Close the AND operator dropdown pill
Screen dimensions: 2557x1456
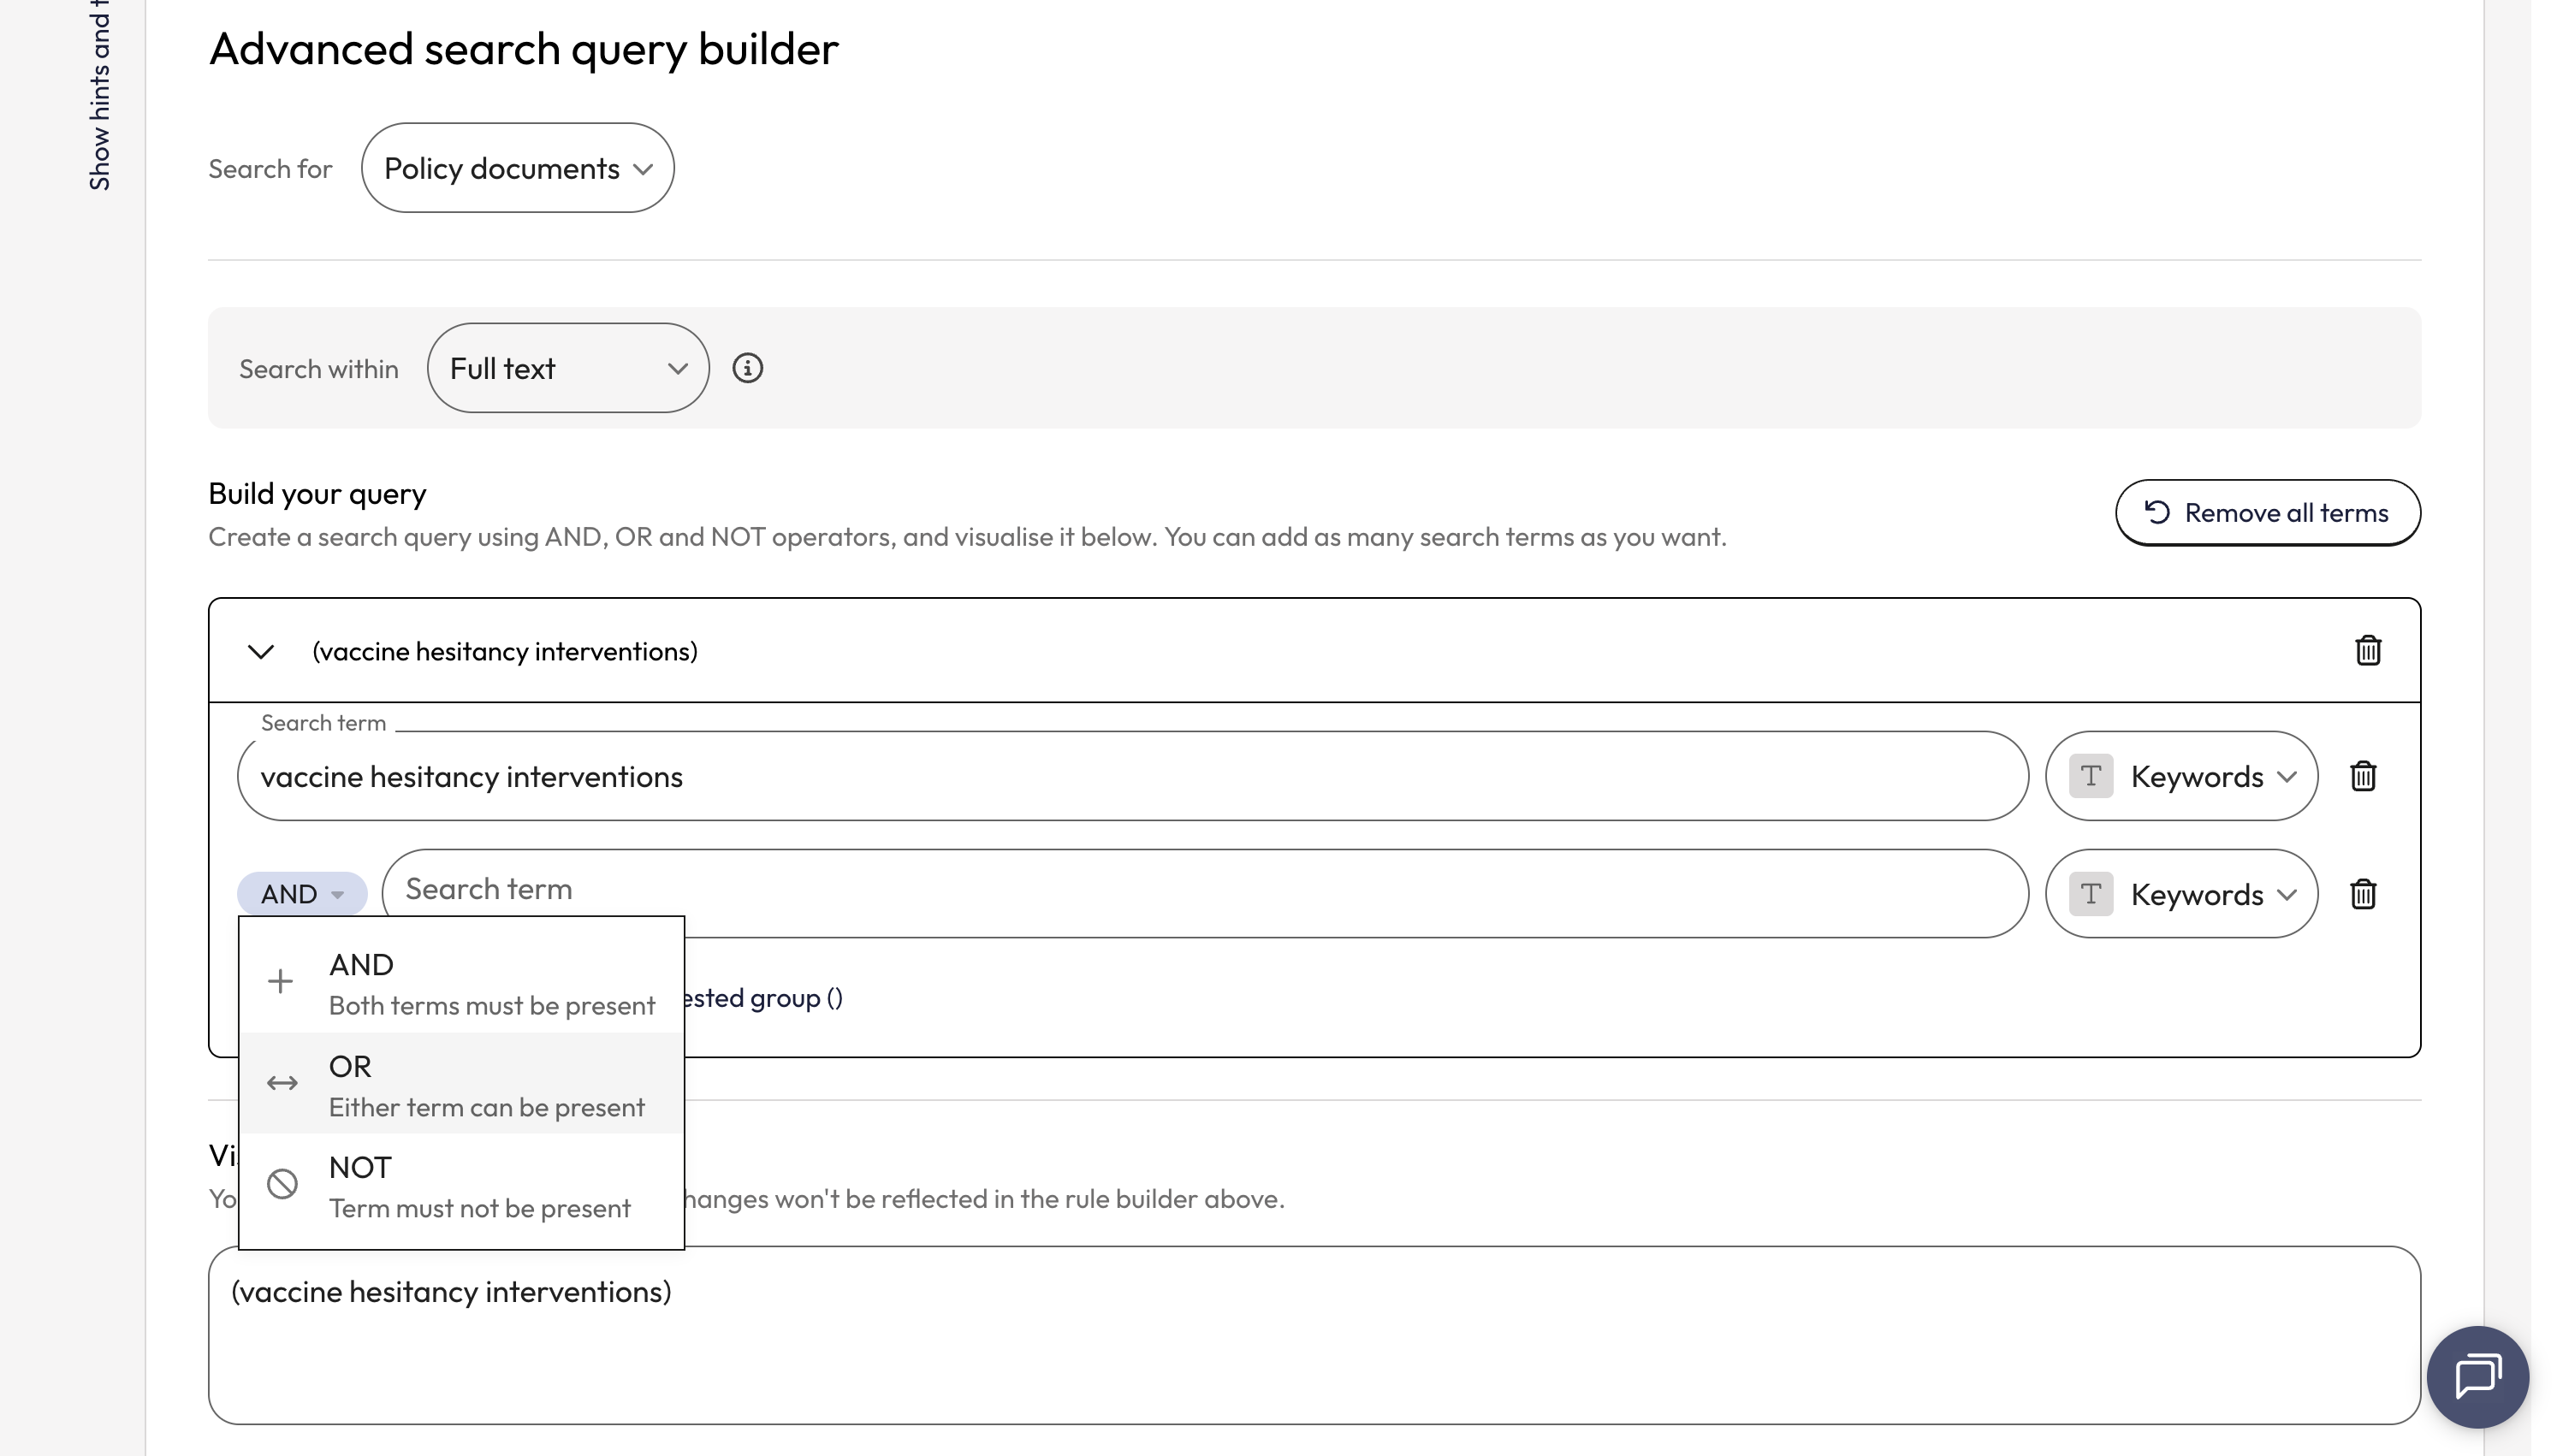(302, 894)
